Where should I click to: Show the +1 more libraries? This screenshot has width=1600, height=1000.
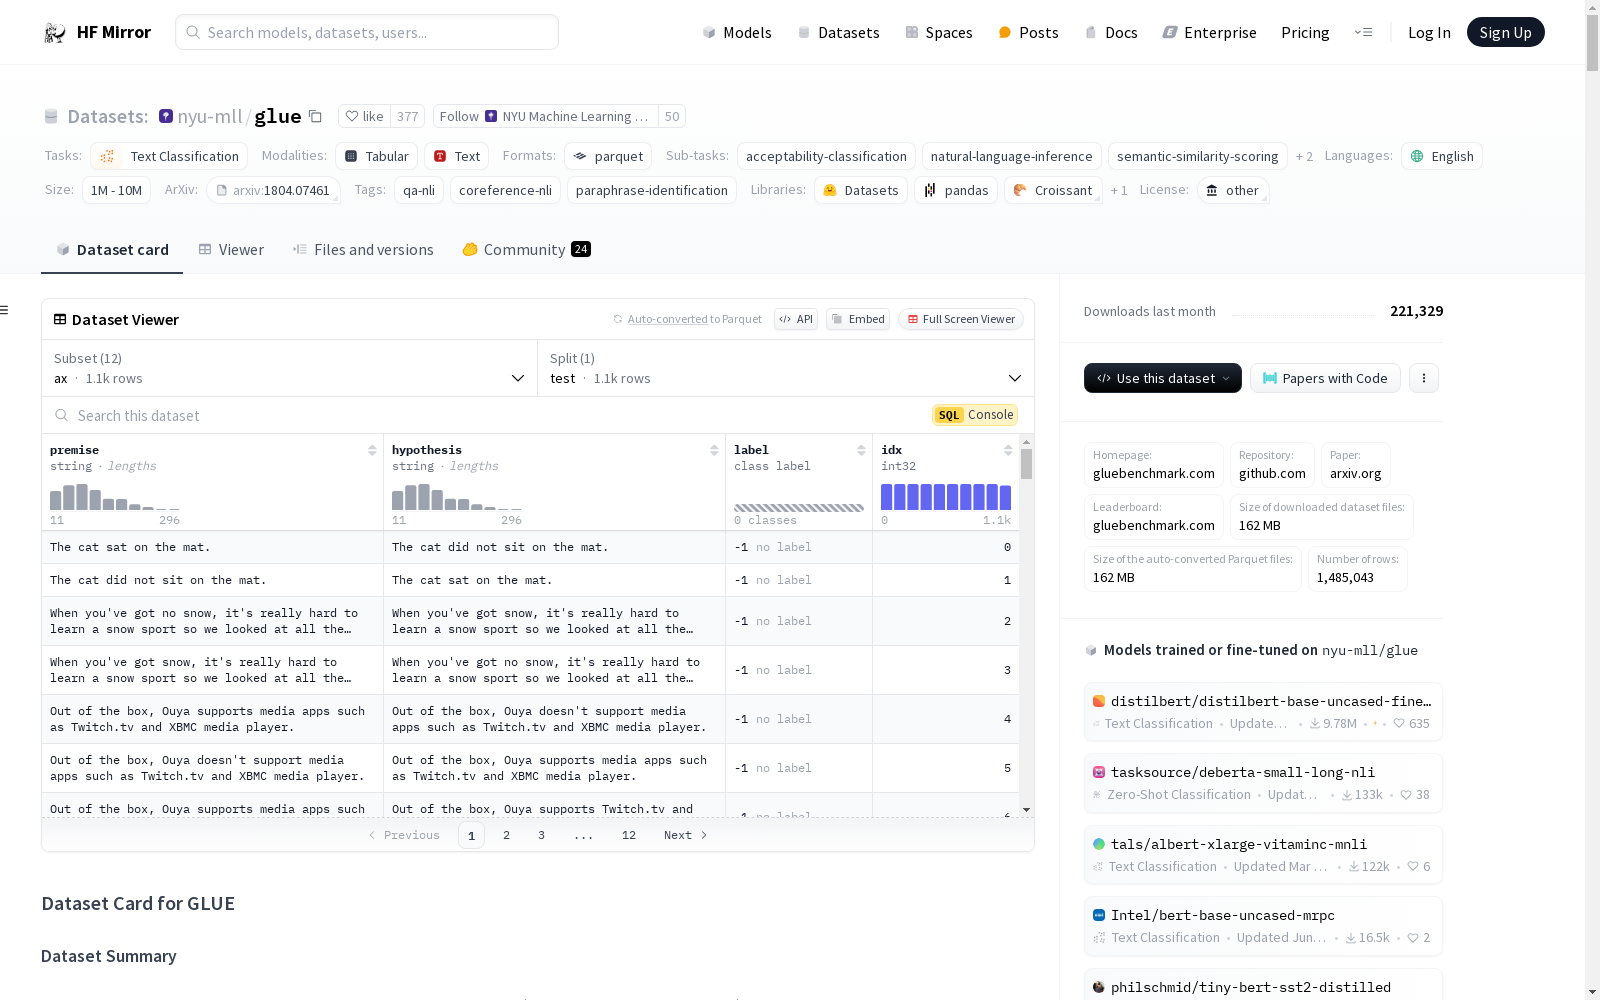[x=1119, y=190]
